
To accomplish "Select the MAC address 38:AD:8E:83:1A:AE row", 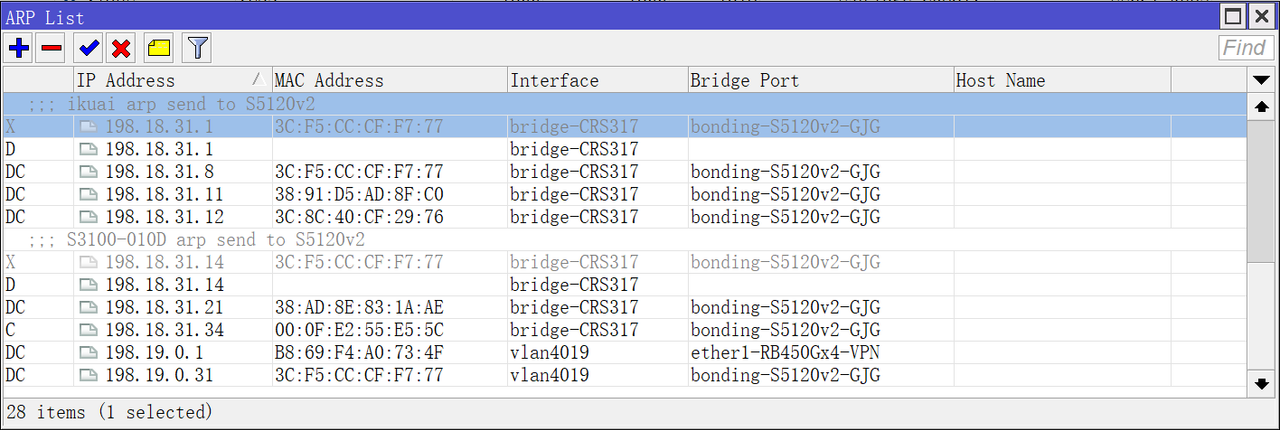I will tap(625, 307).
